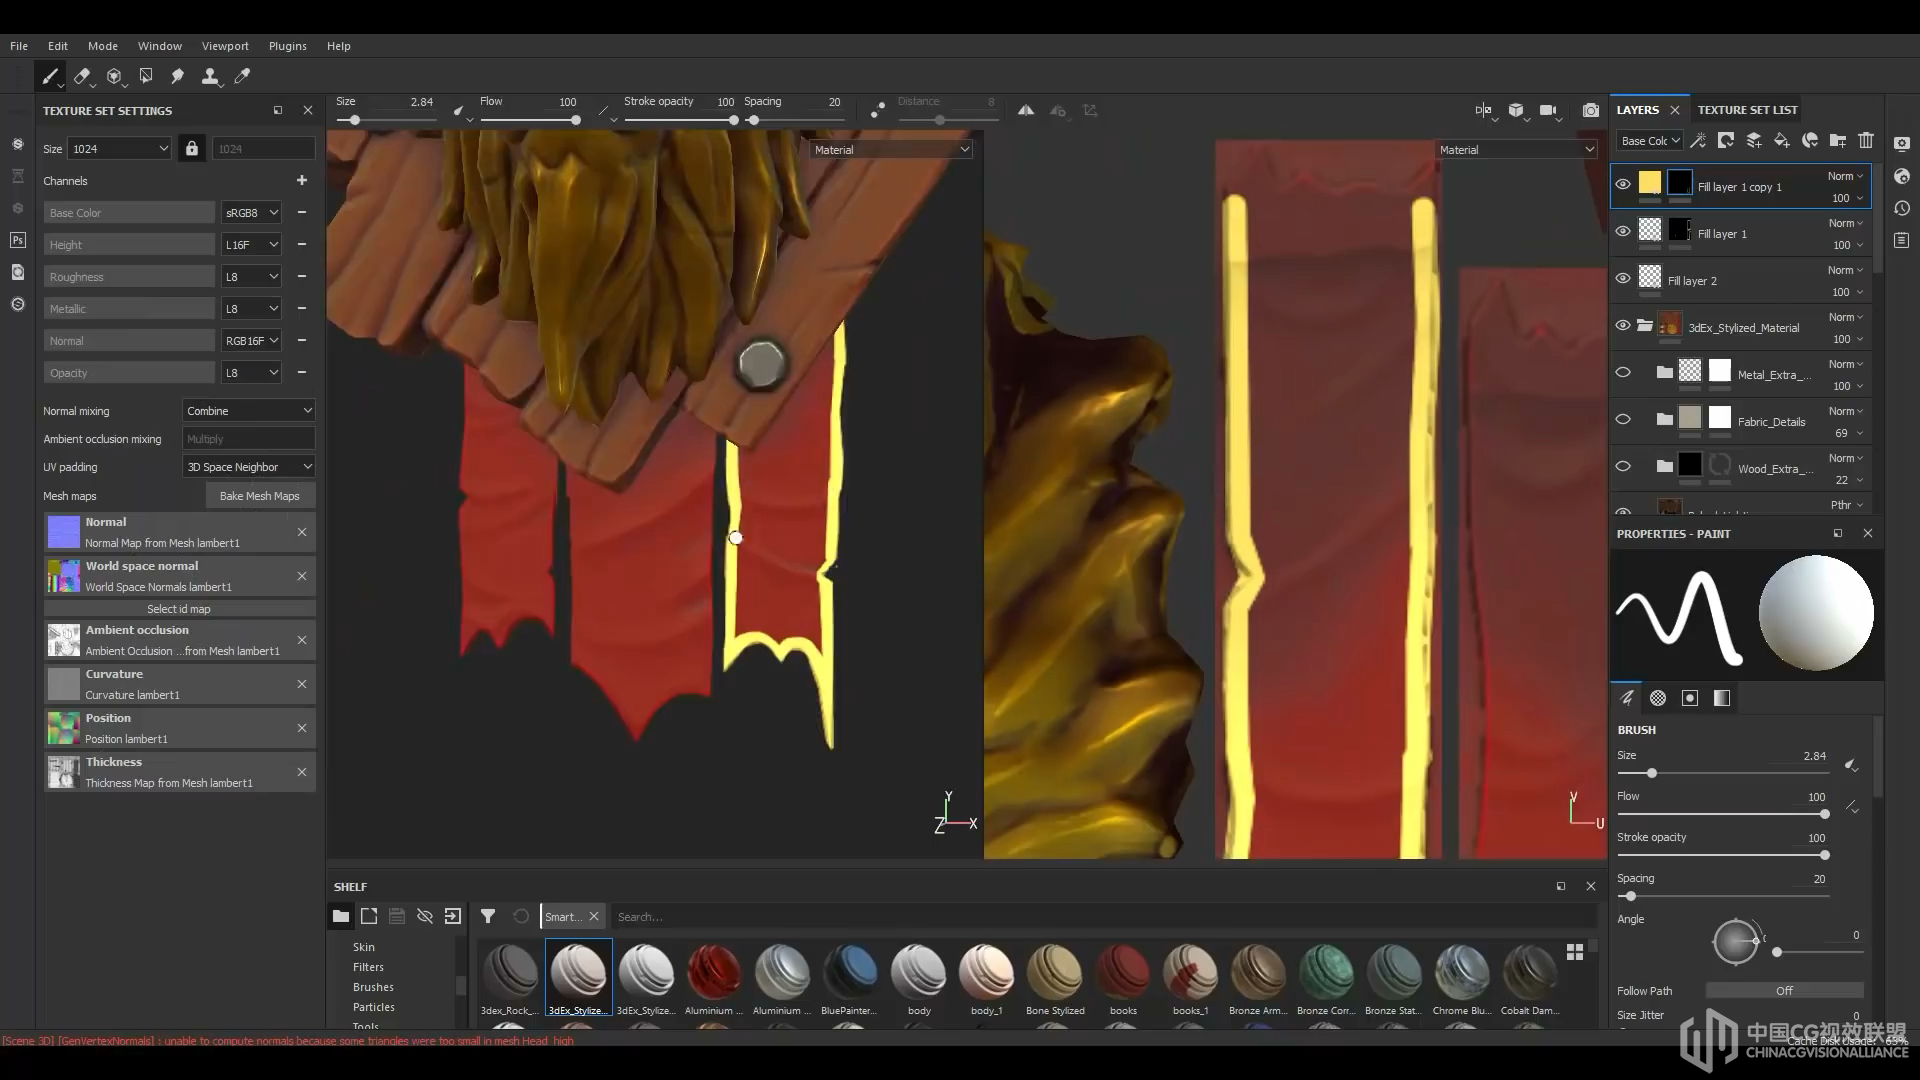Select the Clone stamp tool
This screenshot has width=1920, height=1080.
[x=210, y=76]
